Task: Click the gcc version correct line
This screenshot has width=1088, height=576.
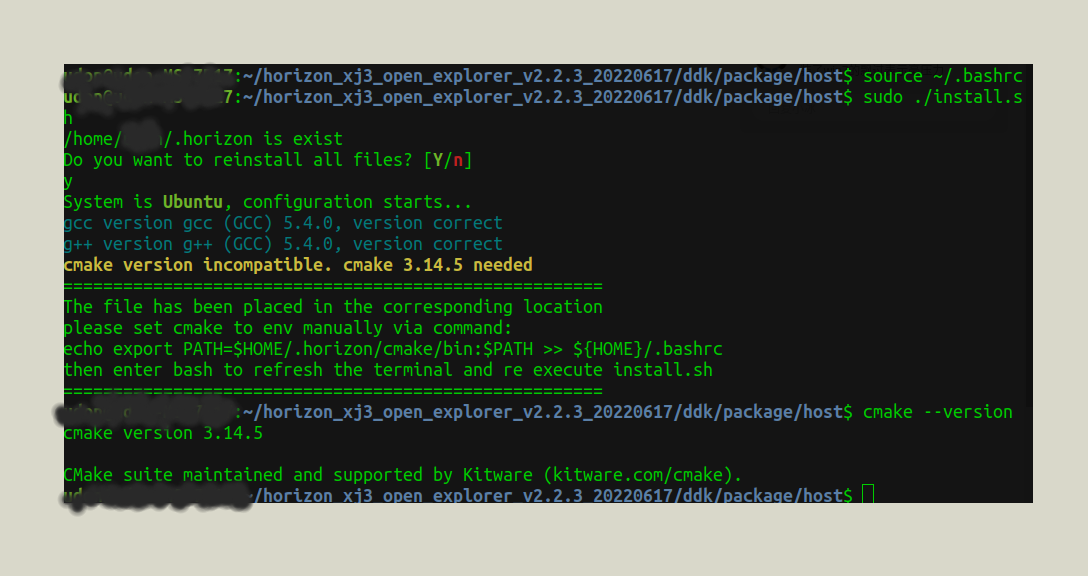Action: pyautogui.click(x=282, y=223)
